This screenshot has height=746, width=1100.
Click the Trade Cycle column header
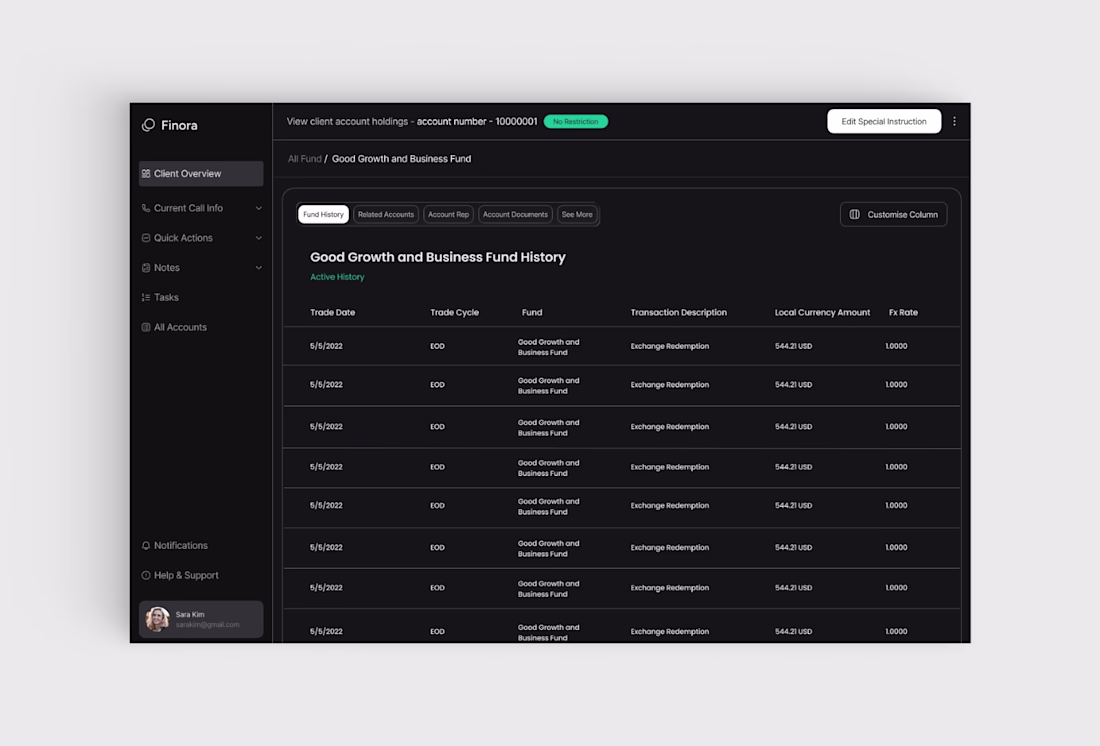coord(455,312)
